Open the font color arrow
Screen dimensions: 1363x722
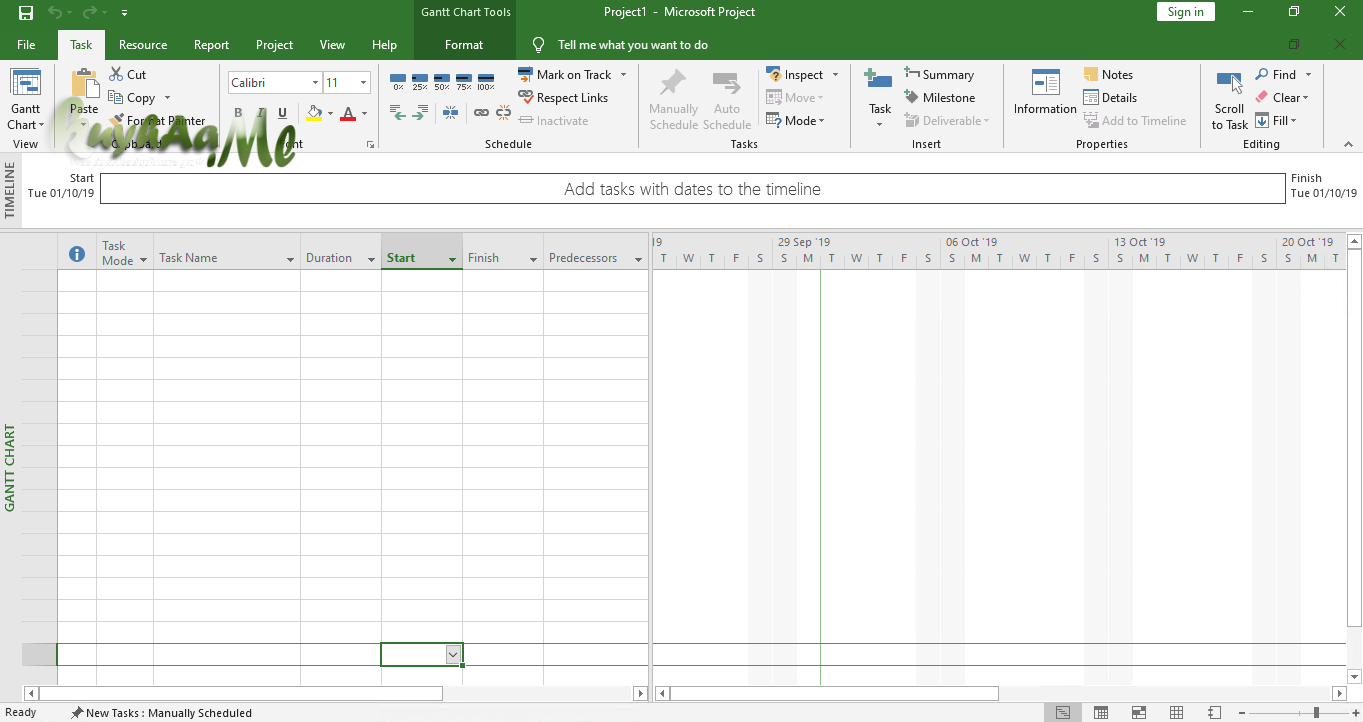pos(364,113)
